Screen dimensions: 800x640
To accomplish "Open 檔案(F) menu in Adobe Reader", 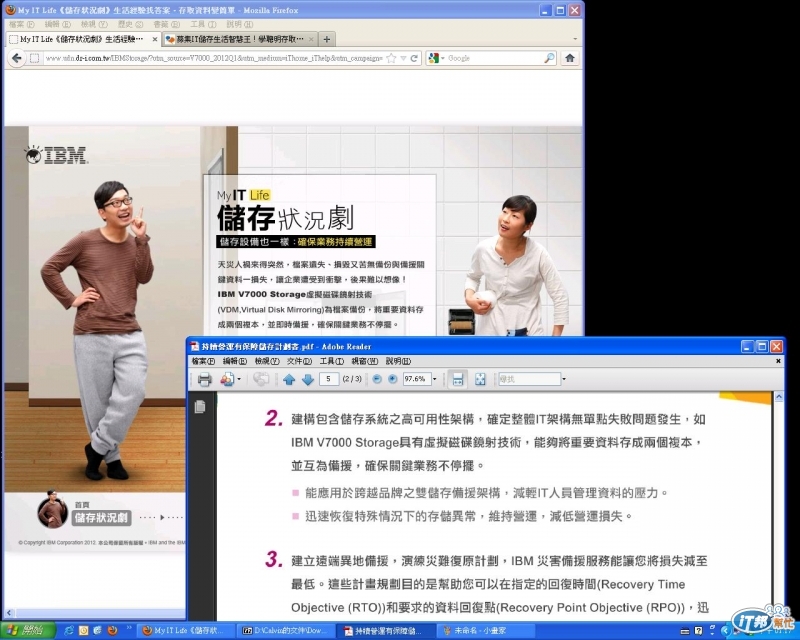I will click(x=203, y=361).
